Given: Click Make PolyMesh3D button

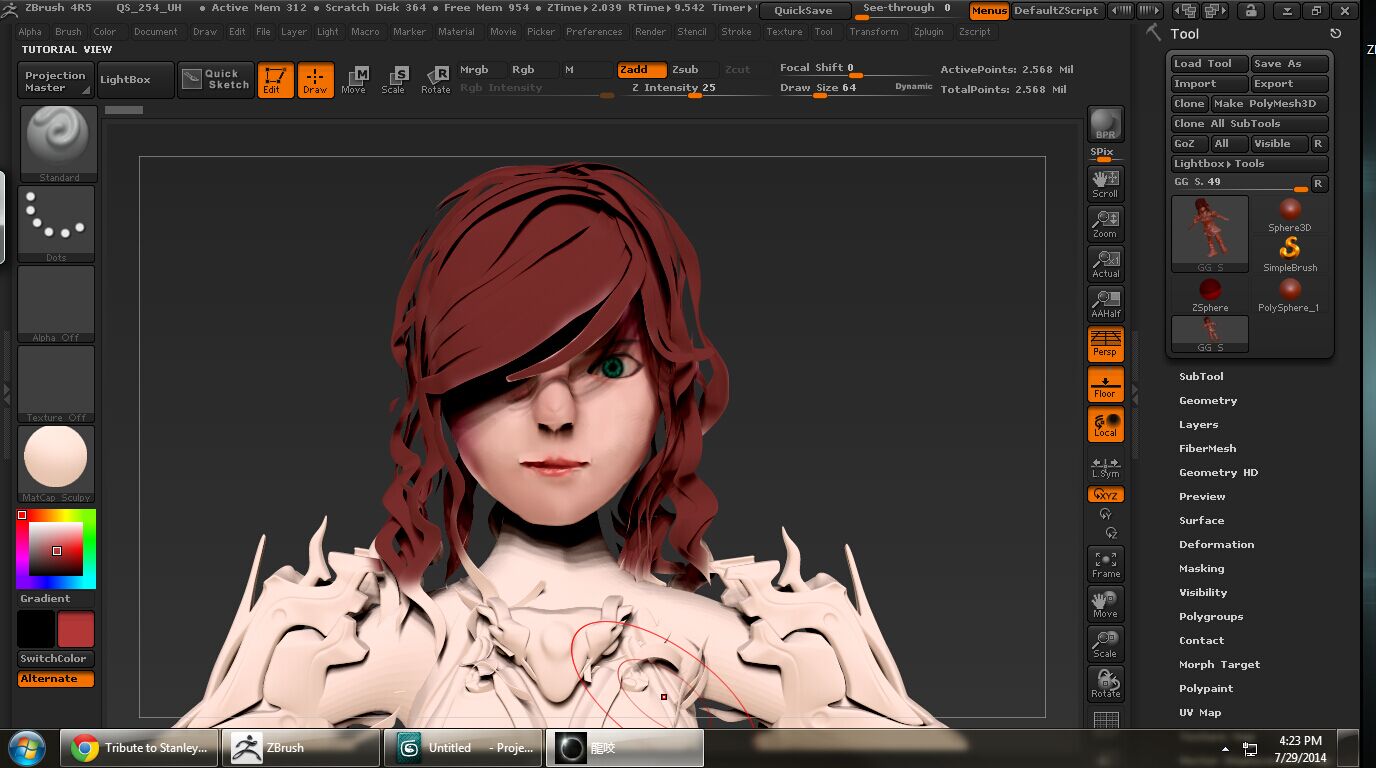Looking at the screenshot, I should point(1269,104).
